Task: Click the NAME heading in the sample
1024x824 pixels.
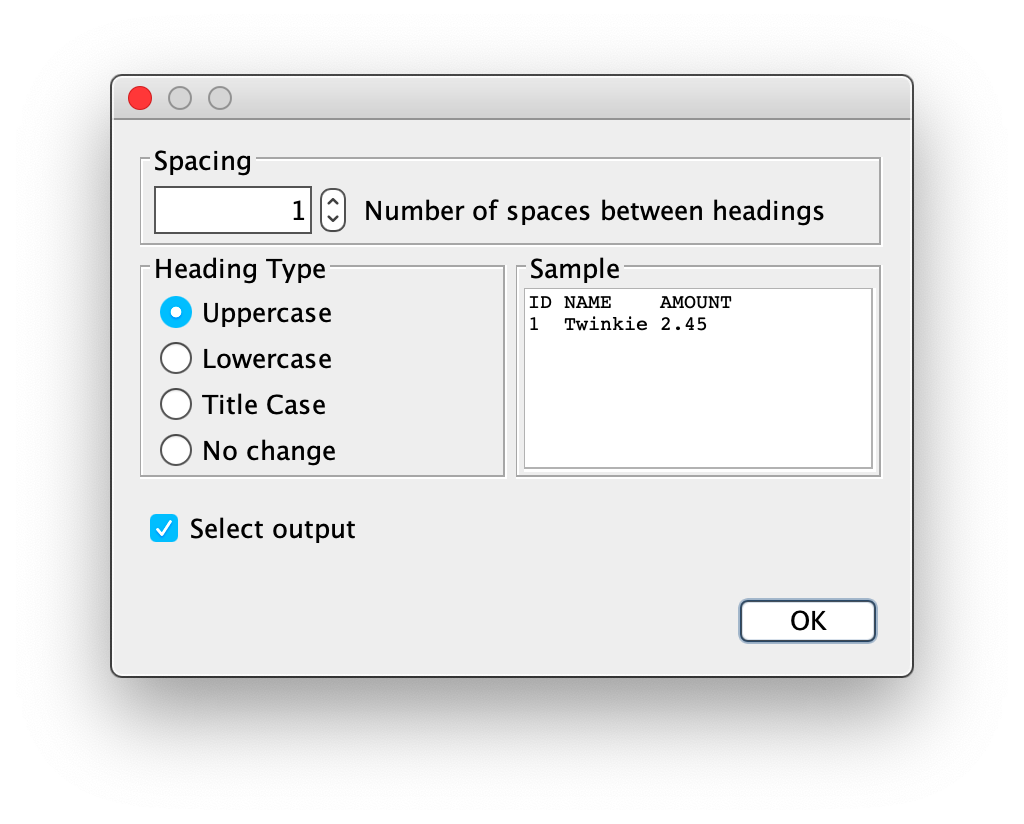Action: [588, 302]
